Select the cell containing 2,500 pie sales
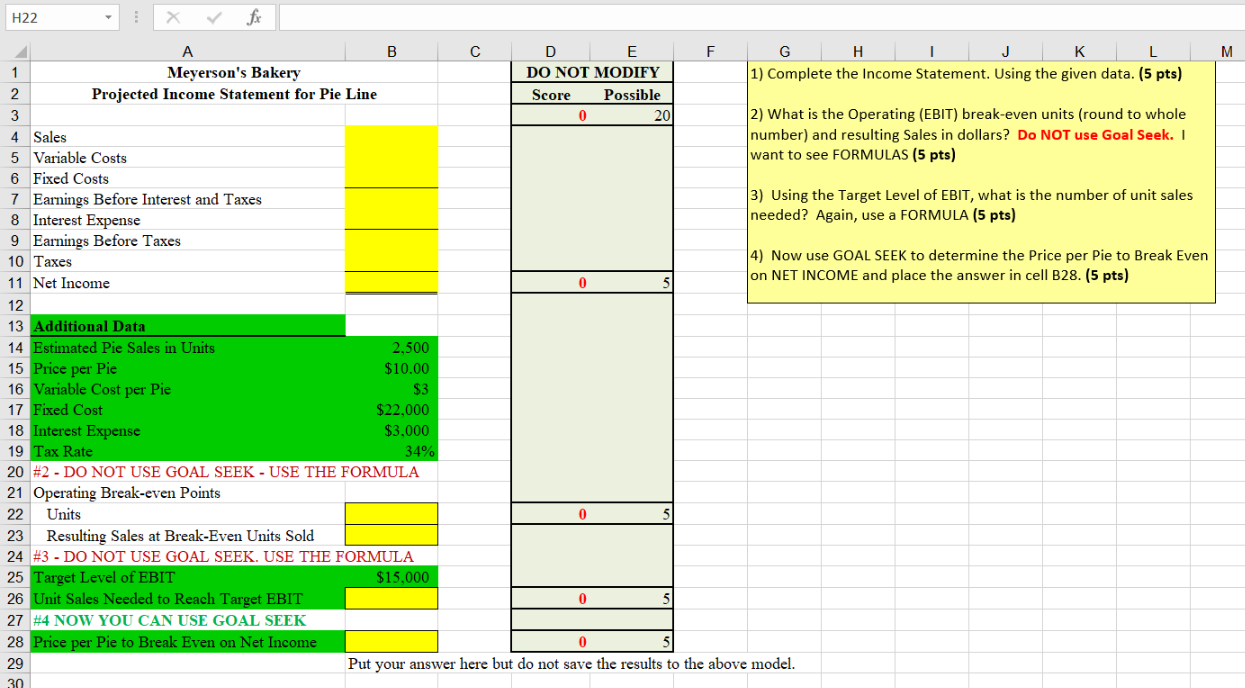The width and height of the screenshot is (1245, 688). click(x=391, y=347)
